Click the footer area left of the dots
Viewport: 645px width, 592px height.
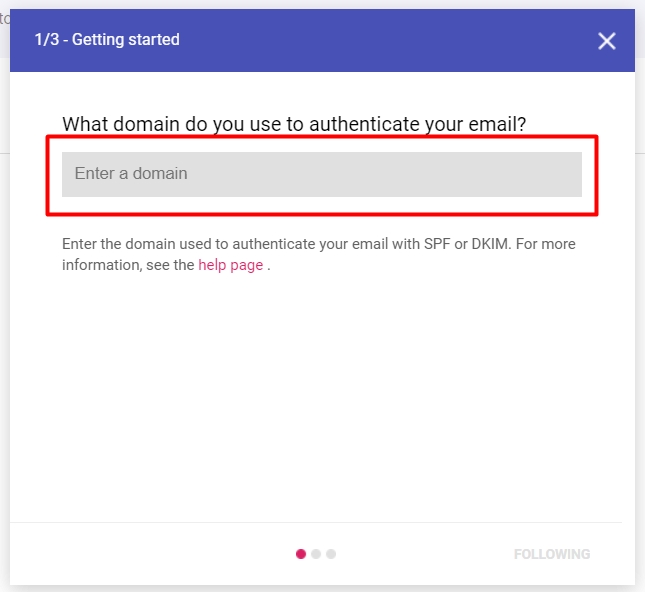pos(150,554)
